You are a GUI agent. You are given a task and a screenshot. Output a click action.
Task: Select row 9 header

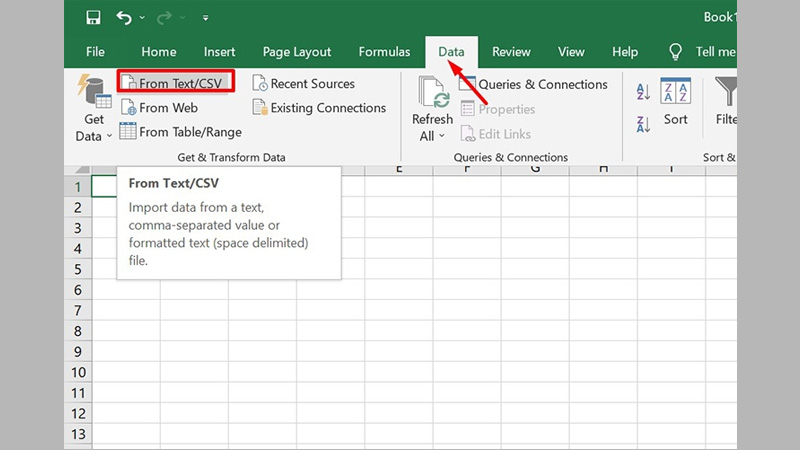78,352
